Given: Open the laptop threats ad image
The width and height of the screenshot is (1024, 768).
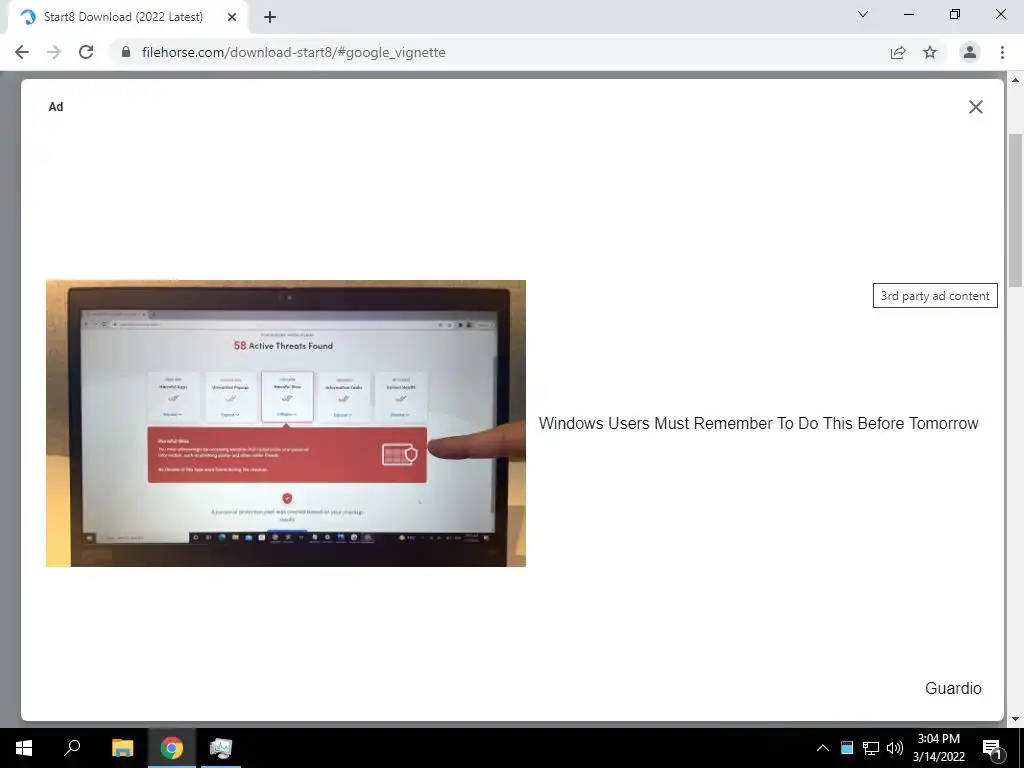Looking at the screenshot, I should click(286, 423).
